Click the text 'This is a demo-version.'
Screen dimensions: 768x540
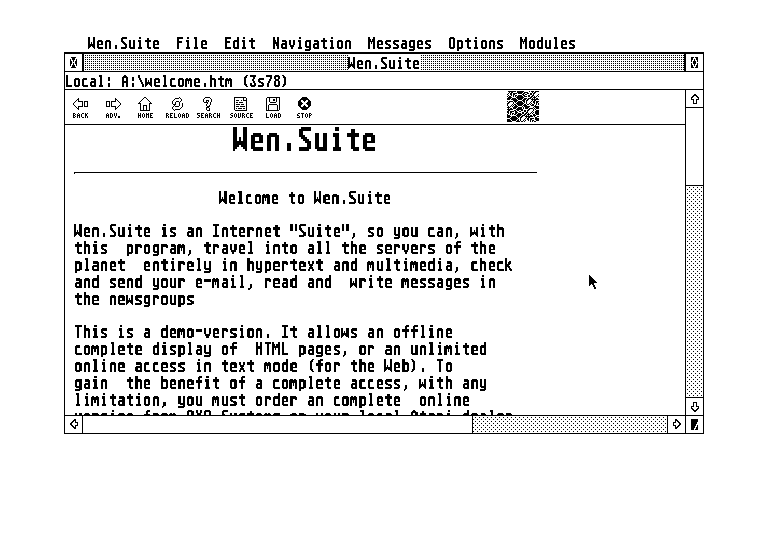(172, 332)
